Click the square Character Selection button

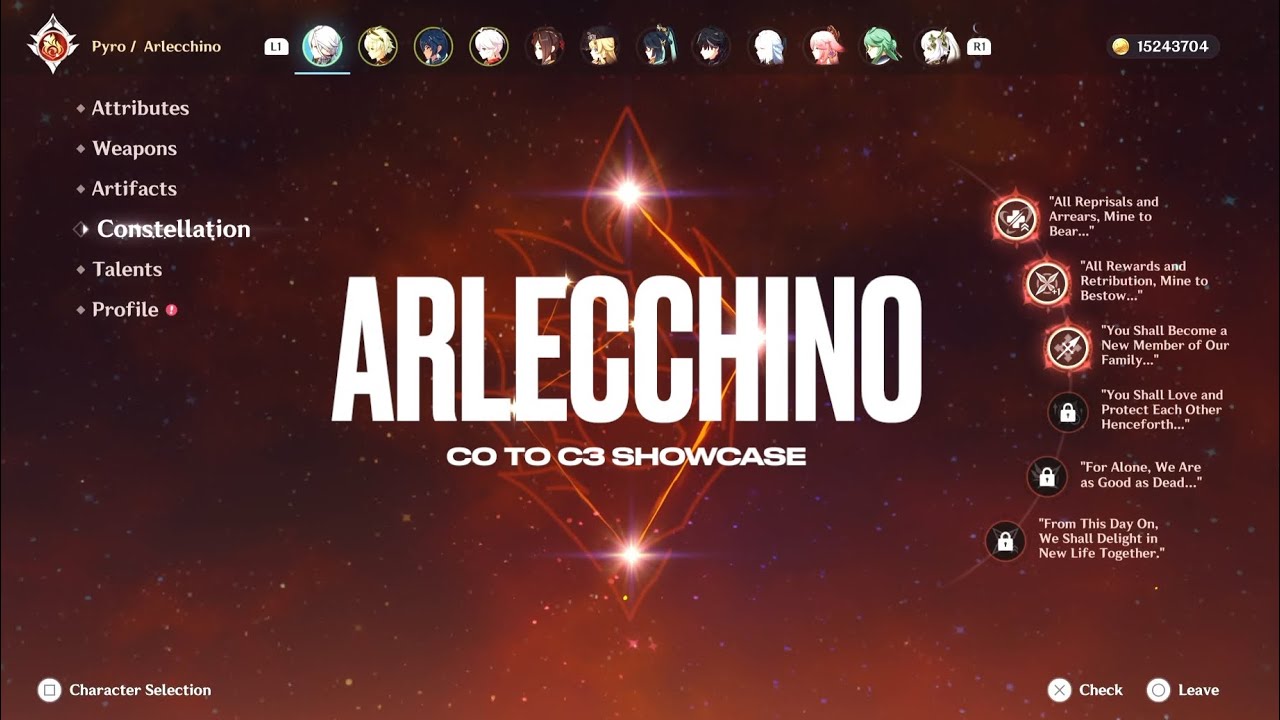click(x=124, y=690)
